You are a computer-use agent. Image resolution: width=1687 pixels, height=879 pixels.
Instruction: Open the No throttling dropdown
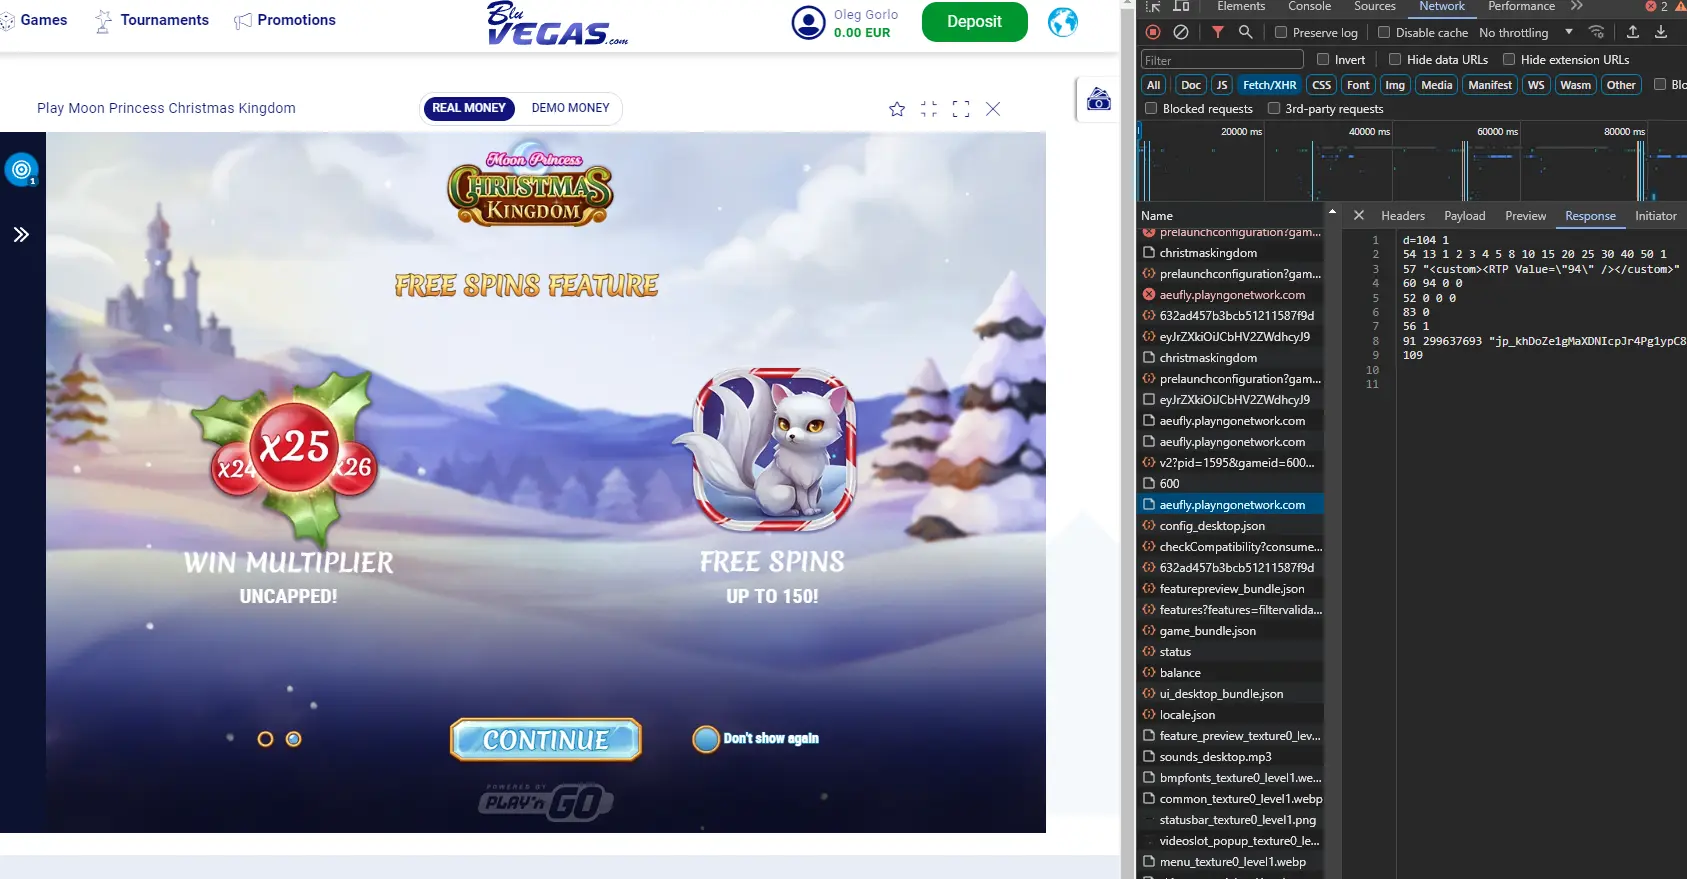[x=1525, y=33]
